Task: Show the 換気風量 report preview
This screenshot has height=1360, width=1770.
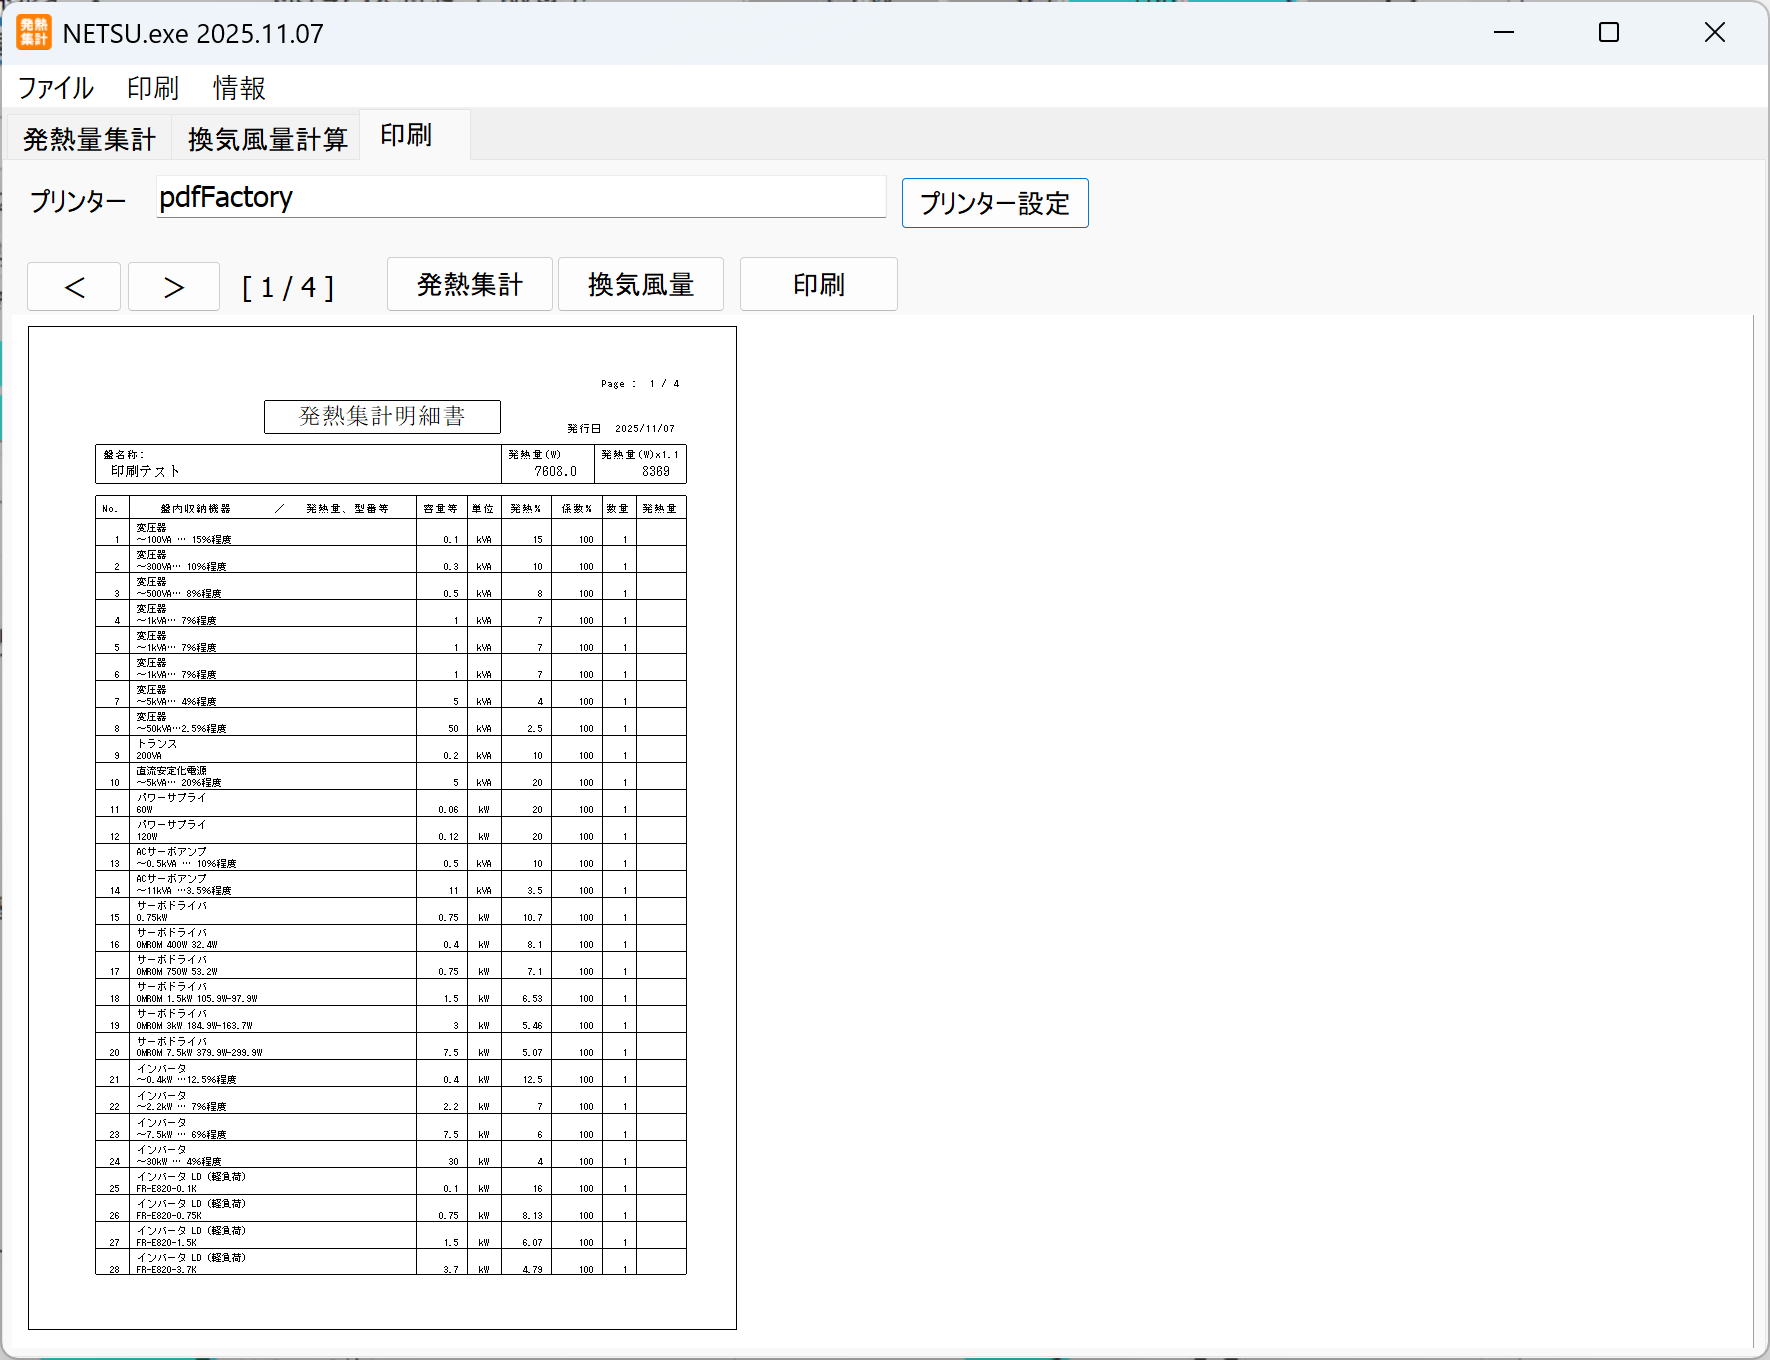Action: 640,285
